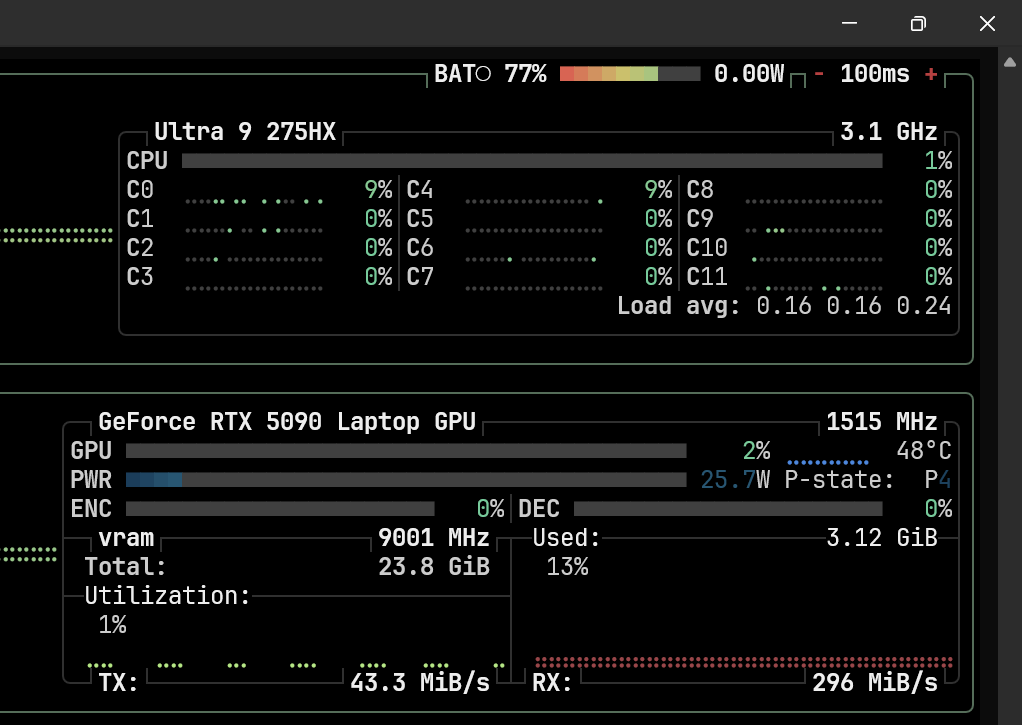This screenshot has height=725, width=1022.
Task: Click the Utilization 1% value
Action: [x=112, y=625]
